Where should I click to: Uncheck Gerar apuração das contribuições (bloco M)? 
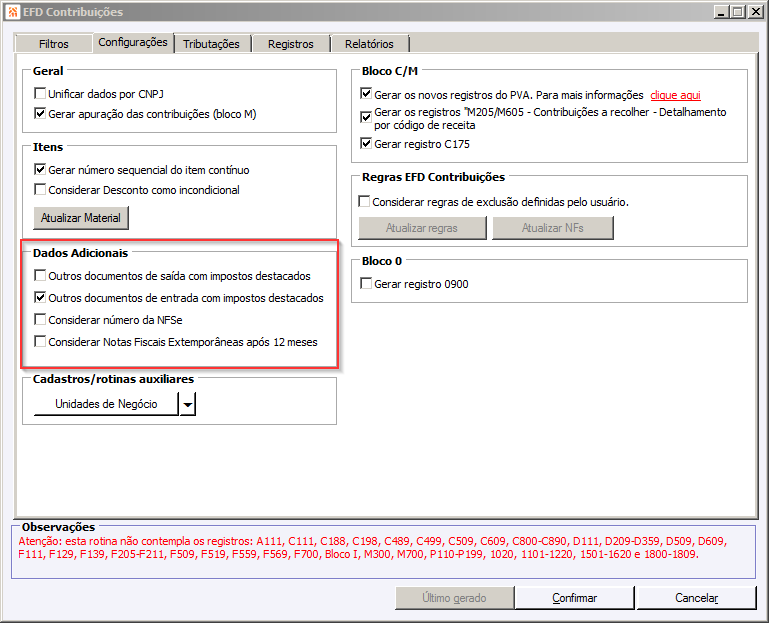click(x=40, y=113)
